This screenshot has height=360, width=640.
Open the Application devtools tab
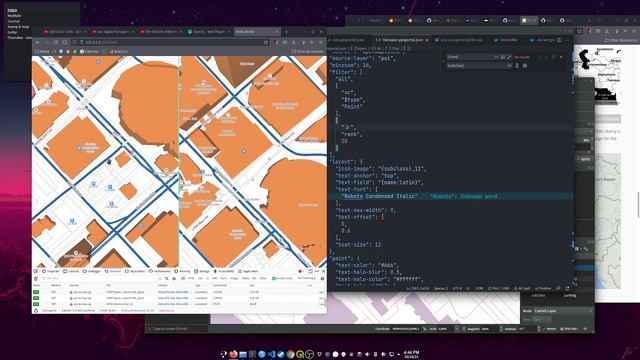(248, 271)
